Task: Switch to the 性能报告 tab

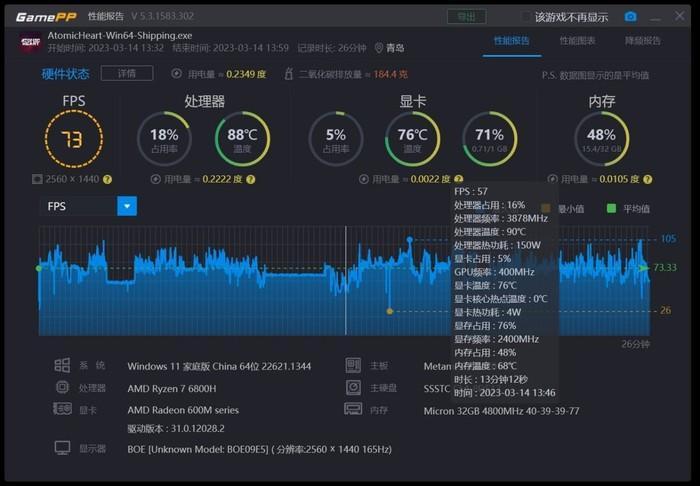Action: click(512, 41)
